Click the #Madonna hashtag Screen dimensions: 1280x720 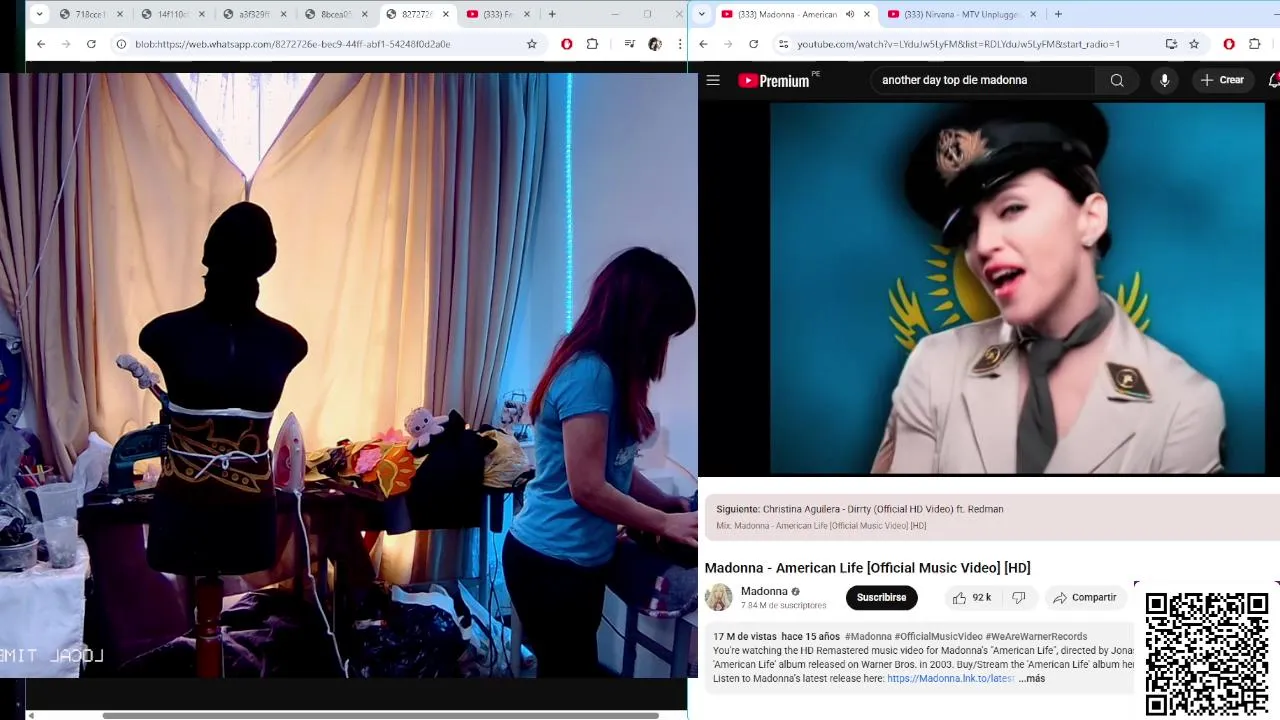(868, 637)
